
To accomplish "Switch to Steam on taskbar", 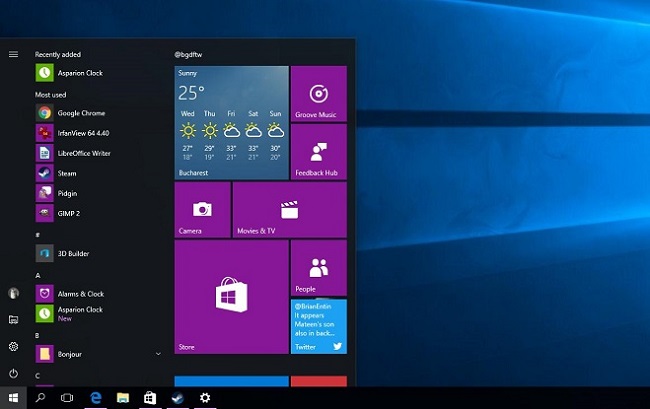I will coord(177,398).
